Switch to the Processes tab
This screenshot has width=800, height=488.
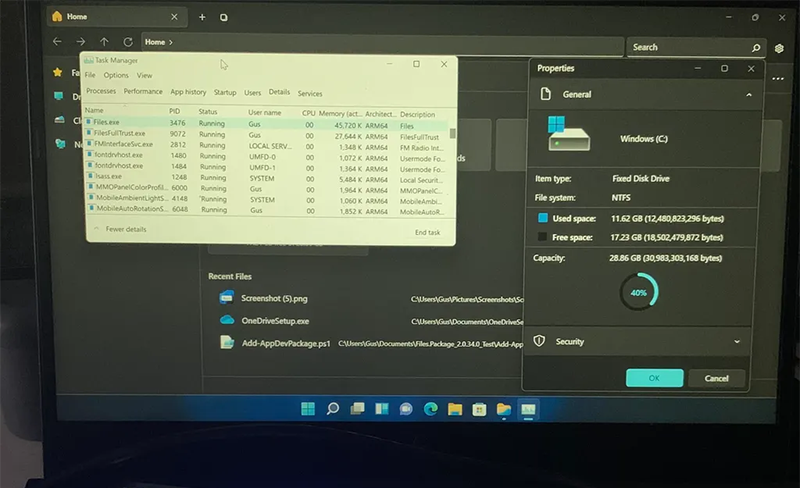[x=101, y=91]
